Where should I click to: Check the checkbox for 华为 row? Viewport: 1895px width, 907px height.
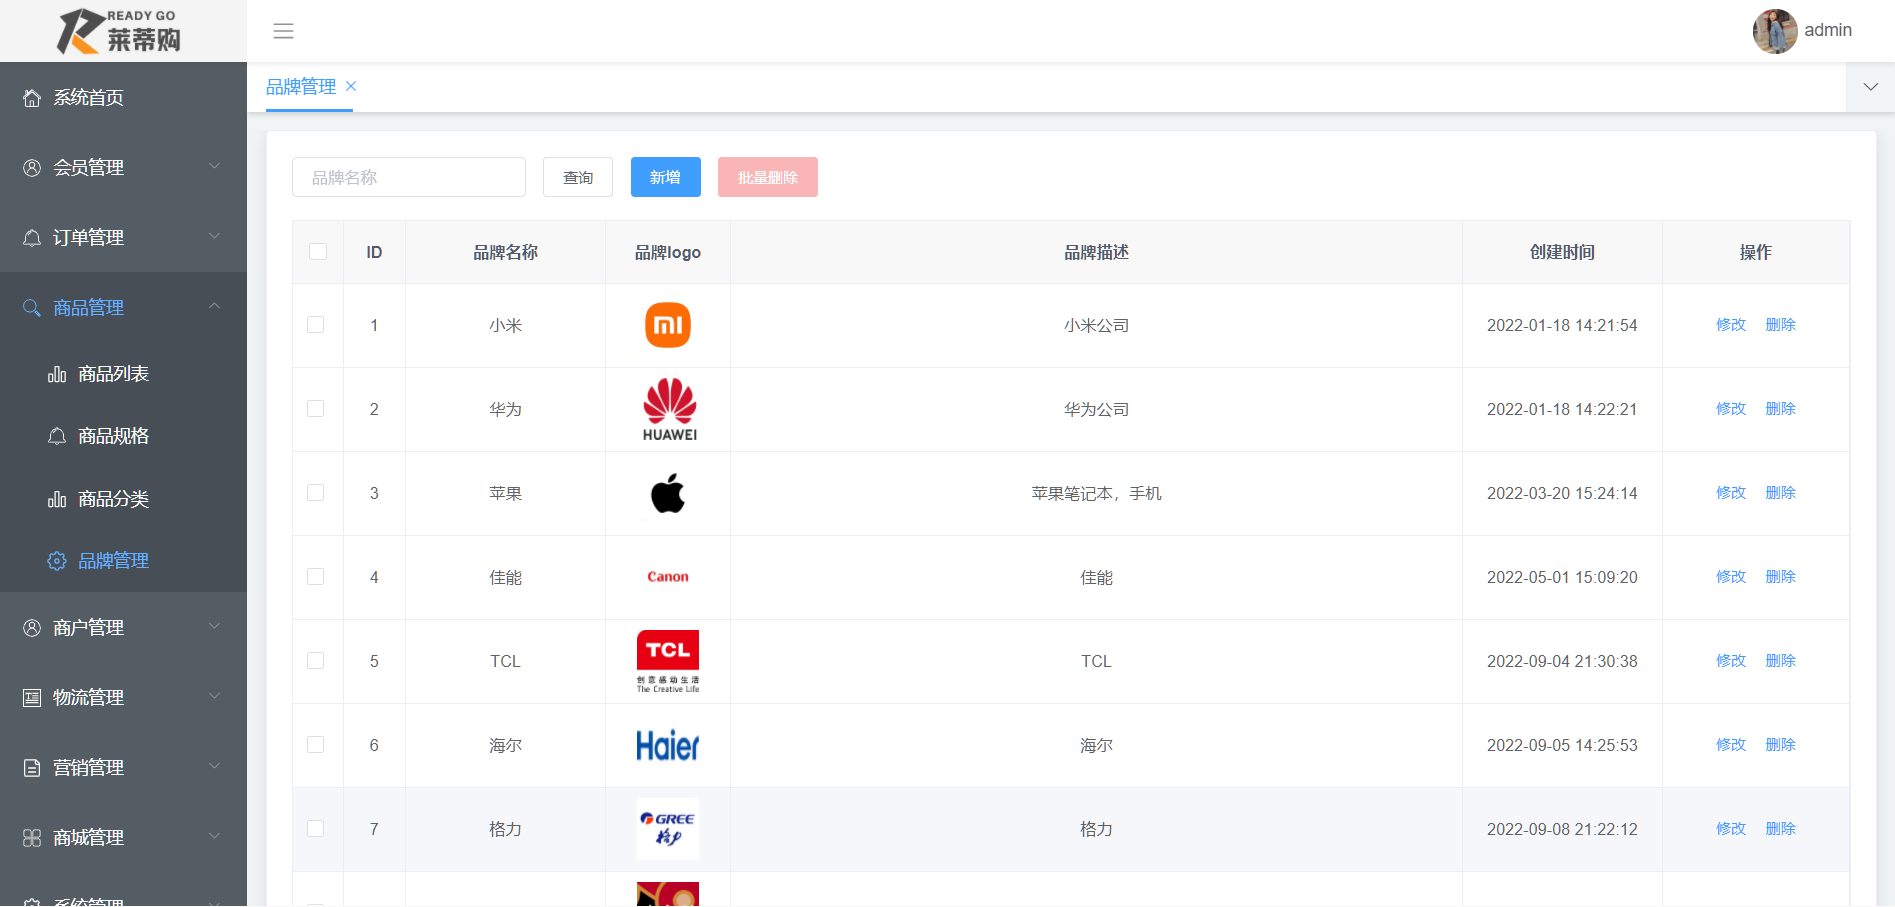pyautogui.click(x=316, y=409)
